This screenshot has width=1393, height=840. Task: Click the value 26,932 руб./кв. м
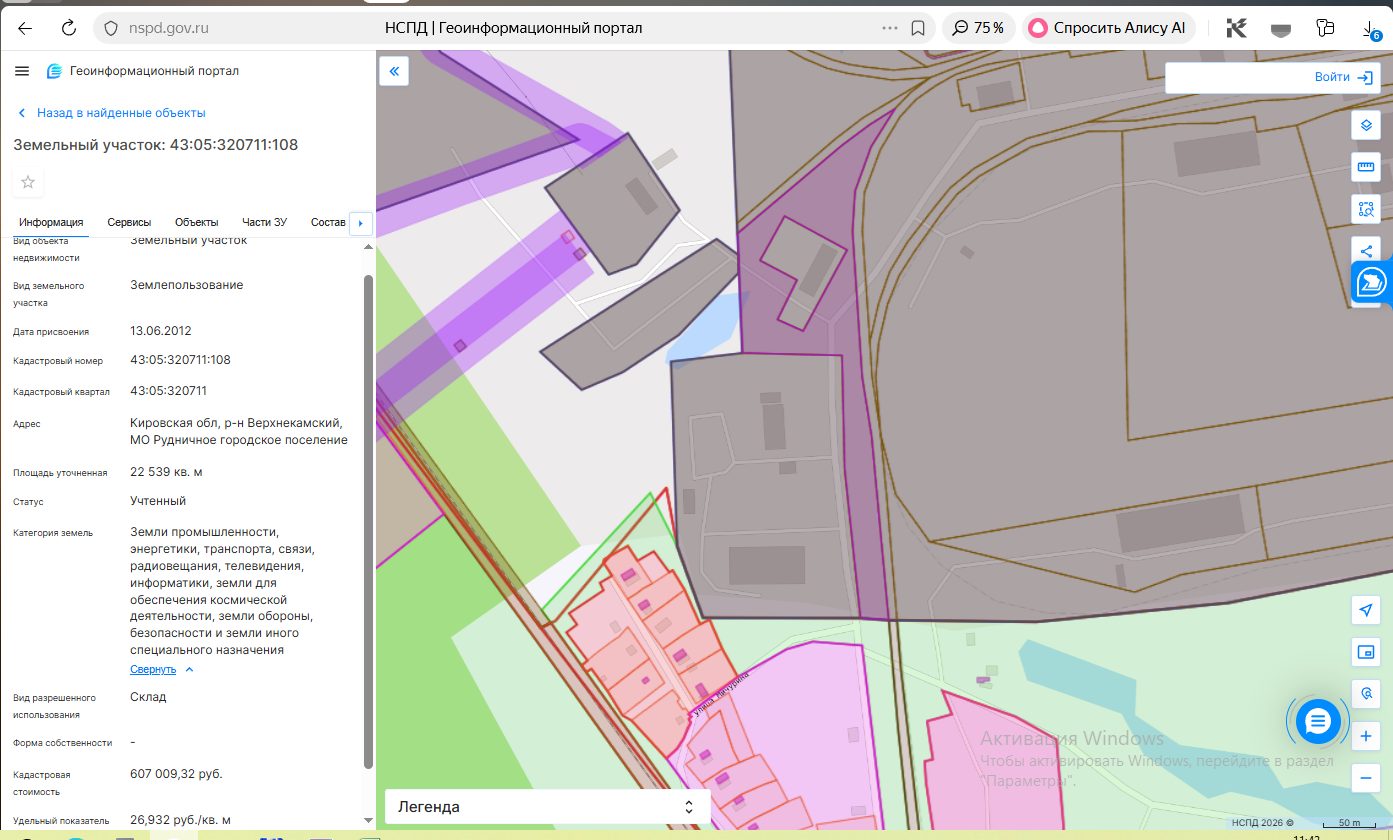[180, 820]
